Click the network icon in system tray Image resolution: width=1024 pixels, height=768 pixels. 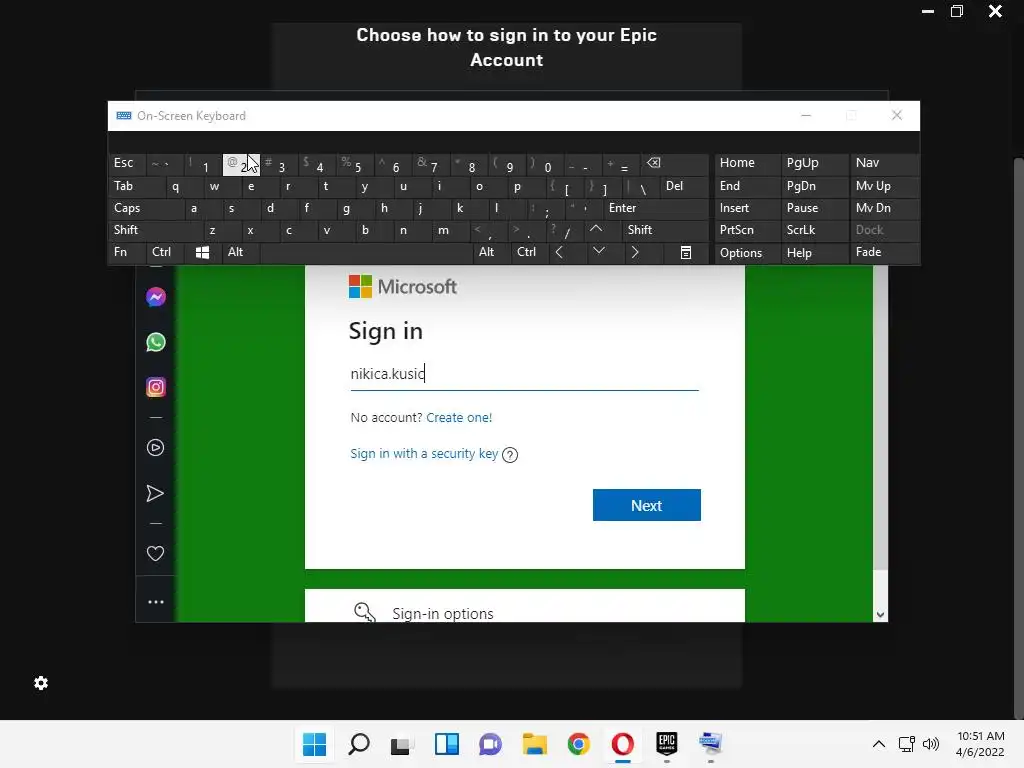[x=906, y=744]
